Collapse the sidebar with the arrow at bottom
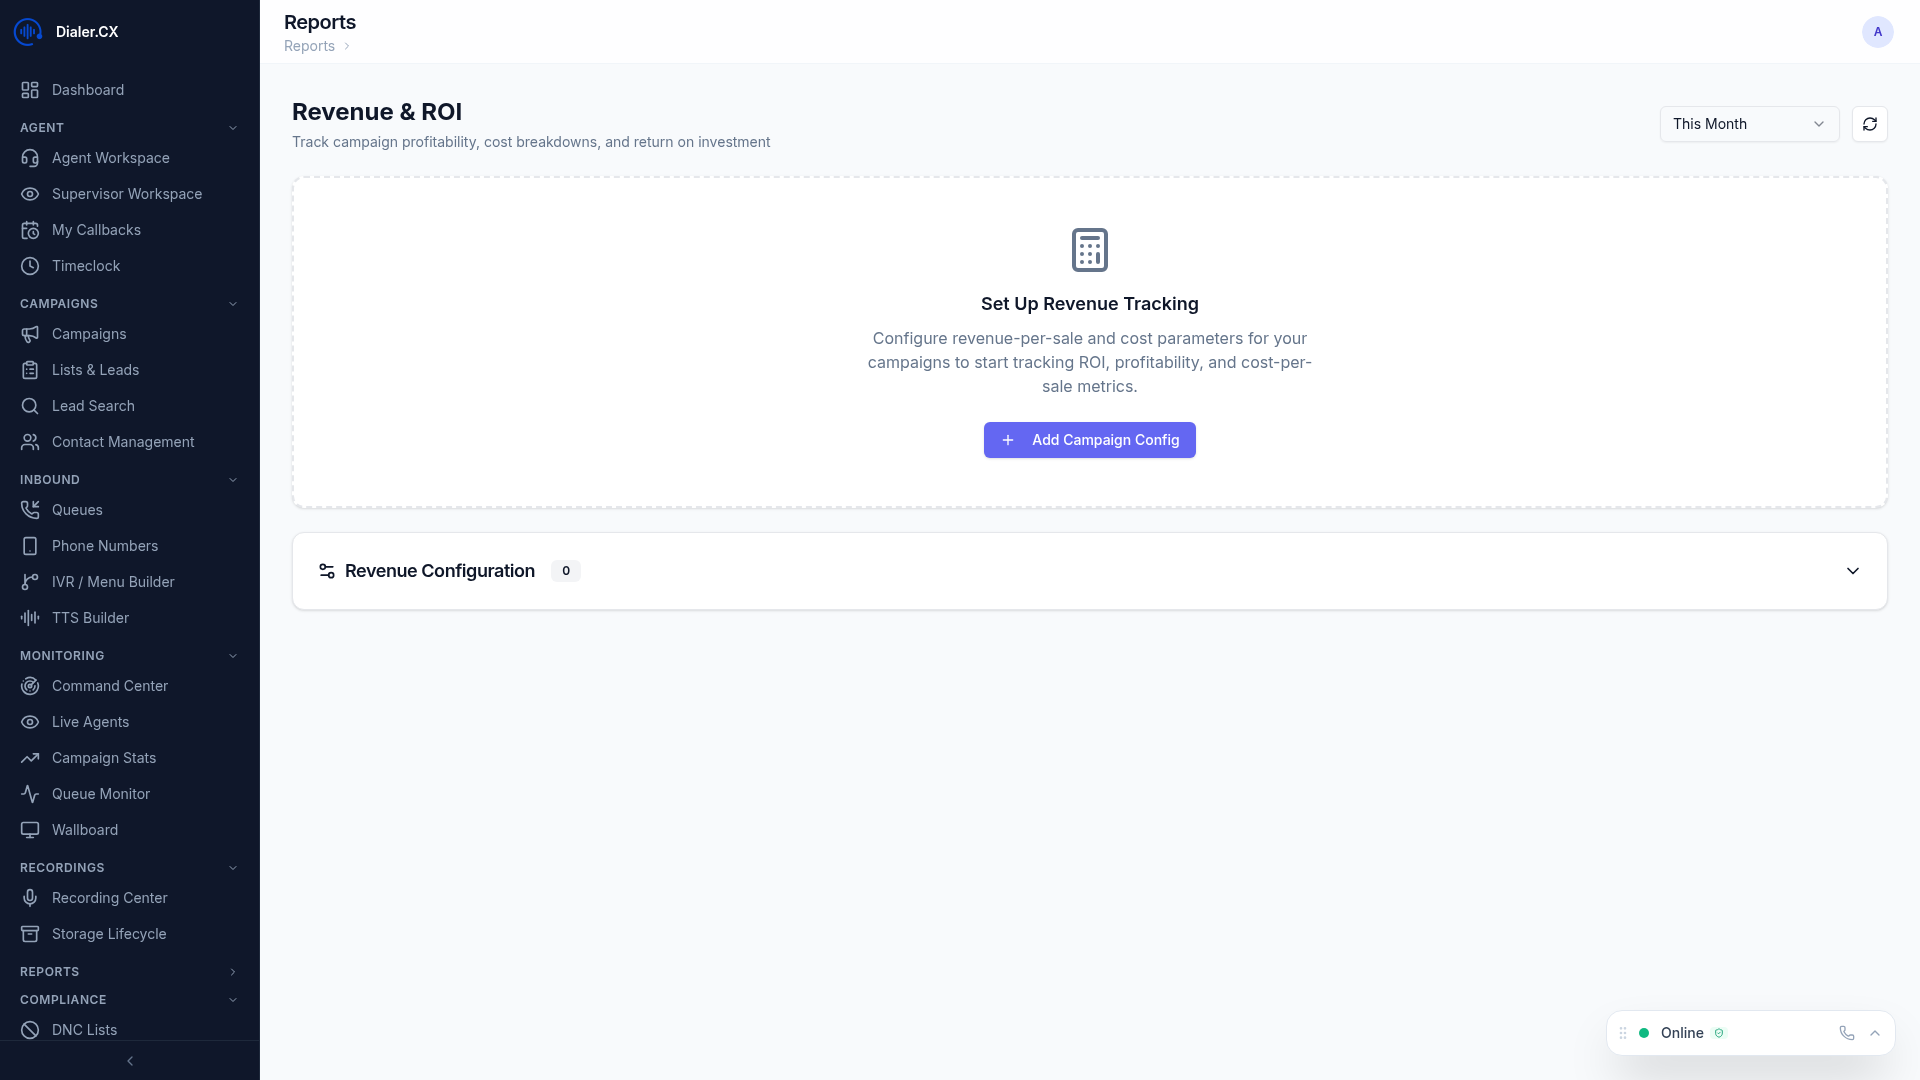This screenshot has height=1080, width=1920. [x=130, y=1061]
